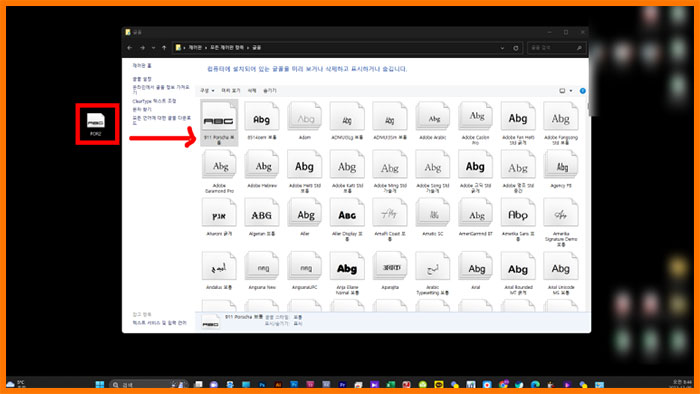Expand the address bar history dropdown

click(x=502, y=48)
